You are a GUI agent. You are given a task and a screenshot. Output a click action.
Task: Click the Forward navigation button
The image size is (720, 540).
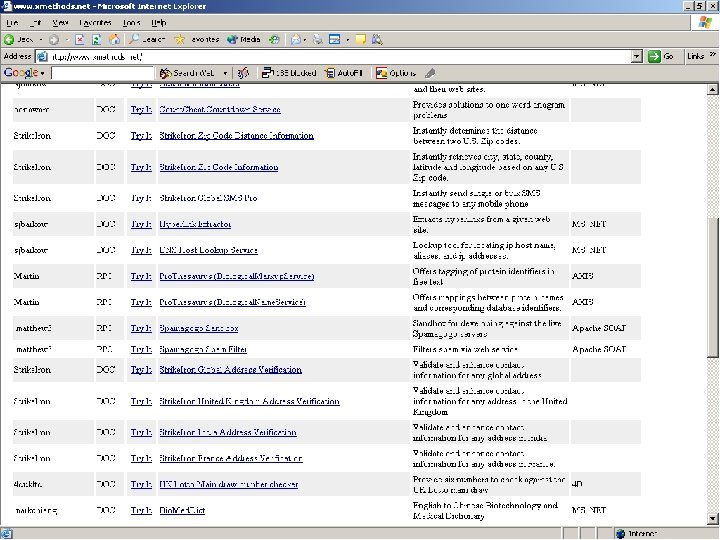tap(54, 39)
